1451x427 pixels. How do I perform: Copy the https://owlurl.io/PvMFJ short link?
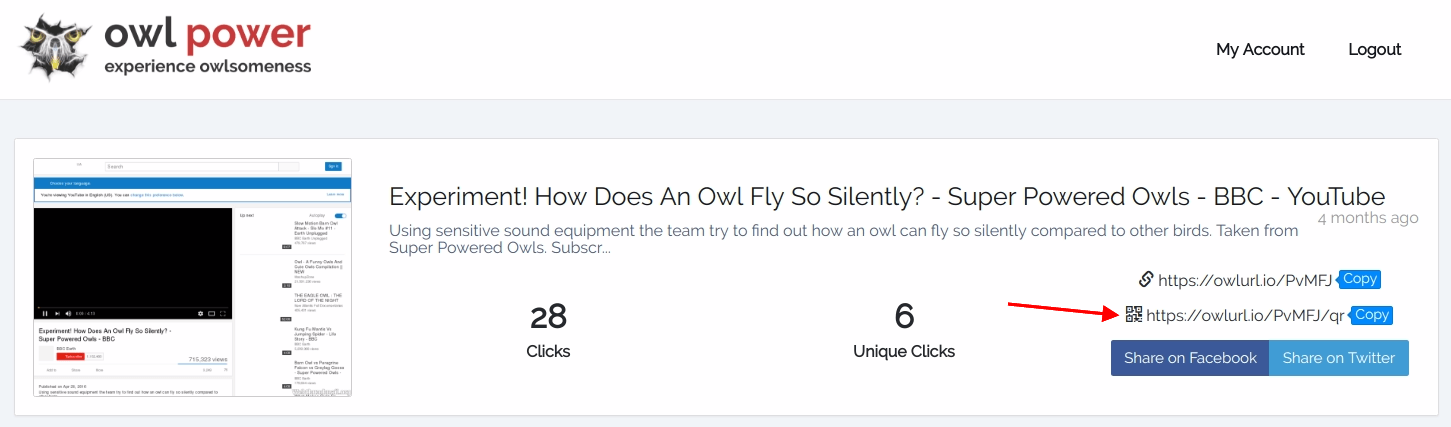click(x=1359, y=279)
